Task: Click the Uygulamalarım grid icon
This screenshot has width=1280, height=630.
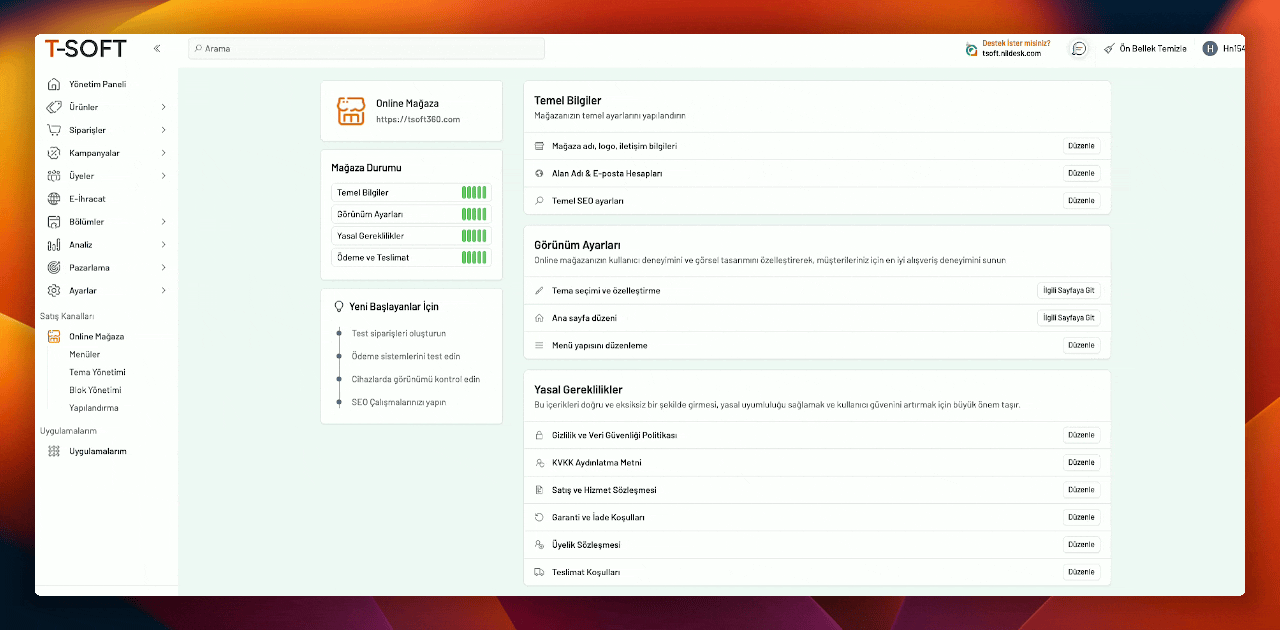Action: [54, 451]
